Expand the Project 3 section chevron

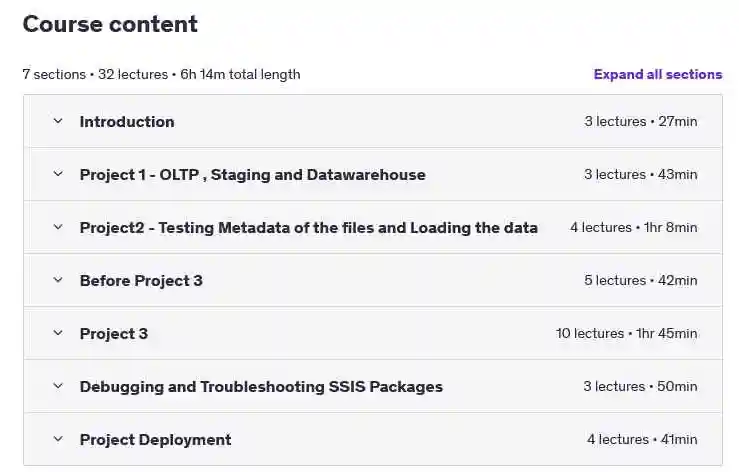tap(58, 333)
